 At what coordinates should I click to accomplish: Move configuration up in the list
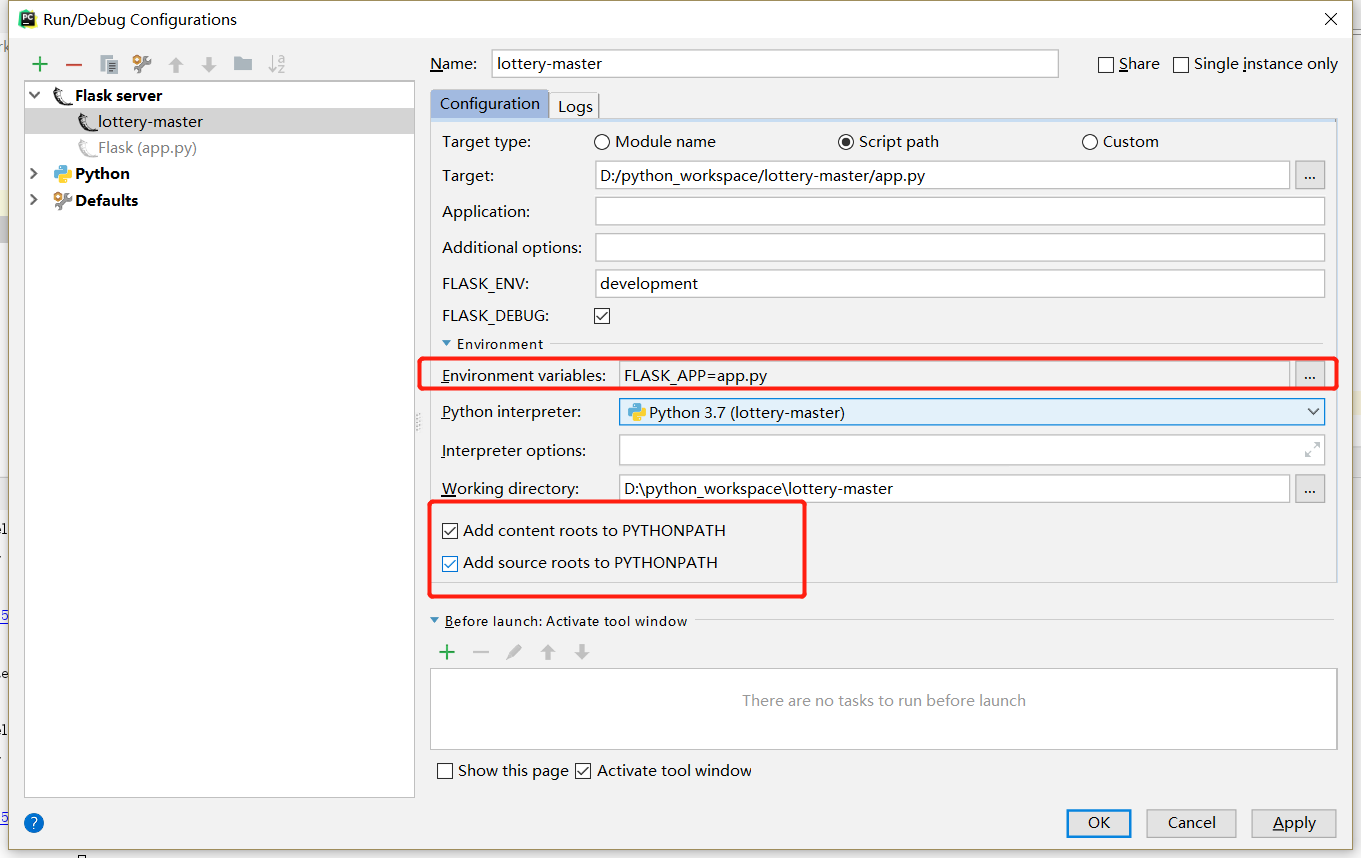[x=176, y=65]
